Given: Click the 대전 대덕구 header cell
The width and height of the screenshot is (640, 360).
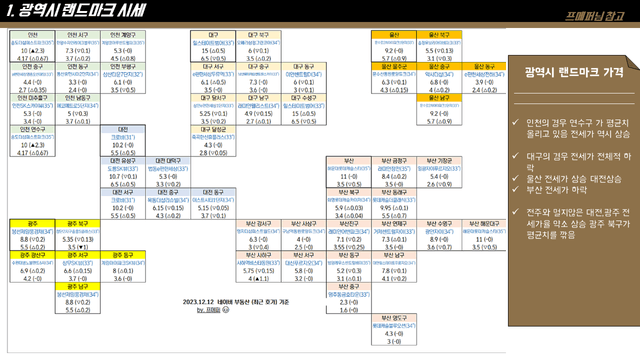Looking at the screenshot, I should (168, 161).
